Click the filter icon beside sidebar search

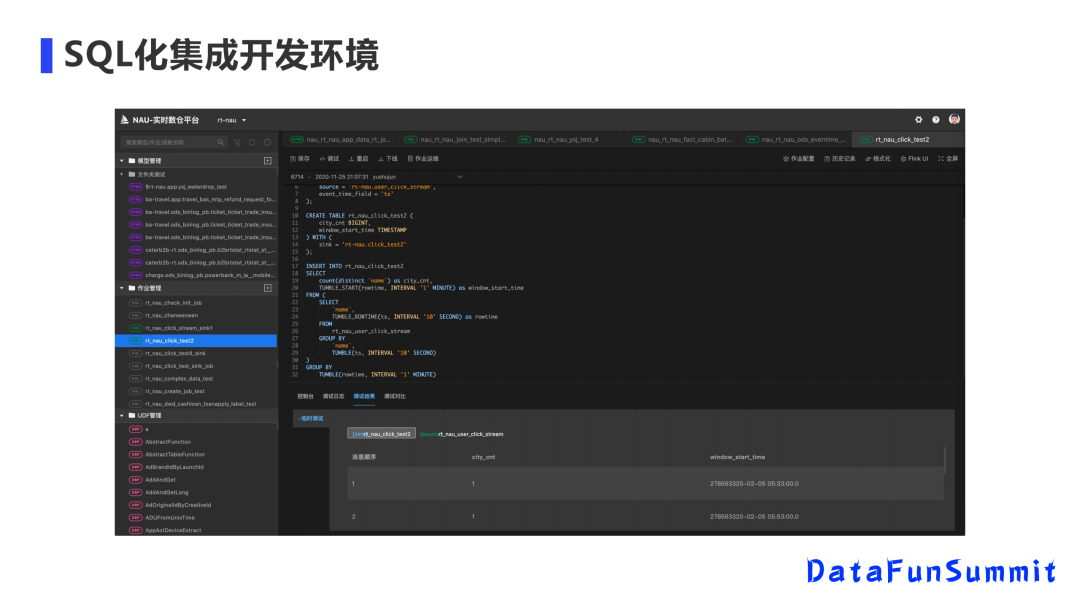(x=237, y=143)
